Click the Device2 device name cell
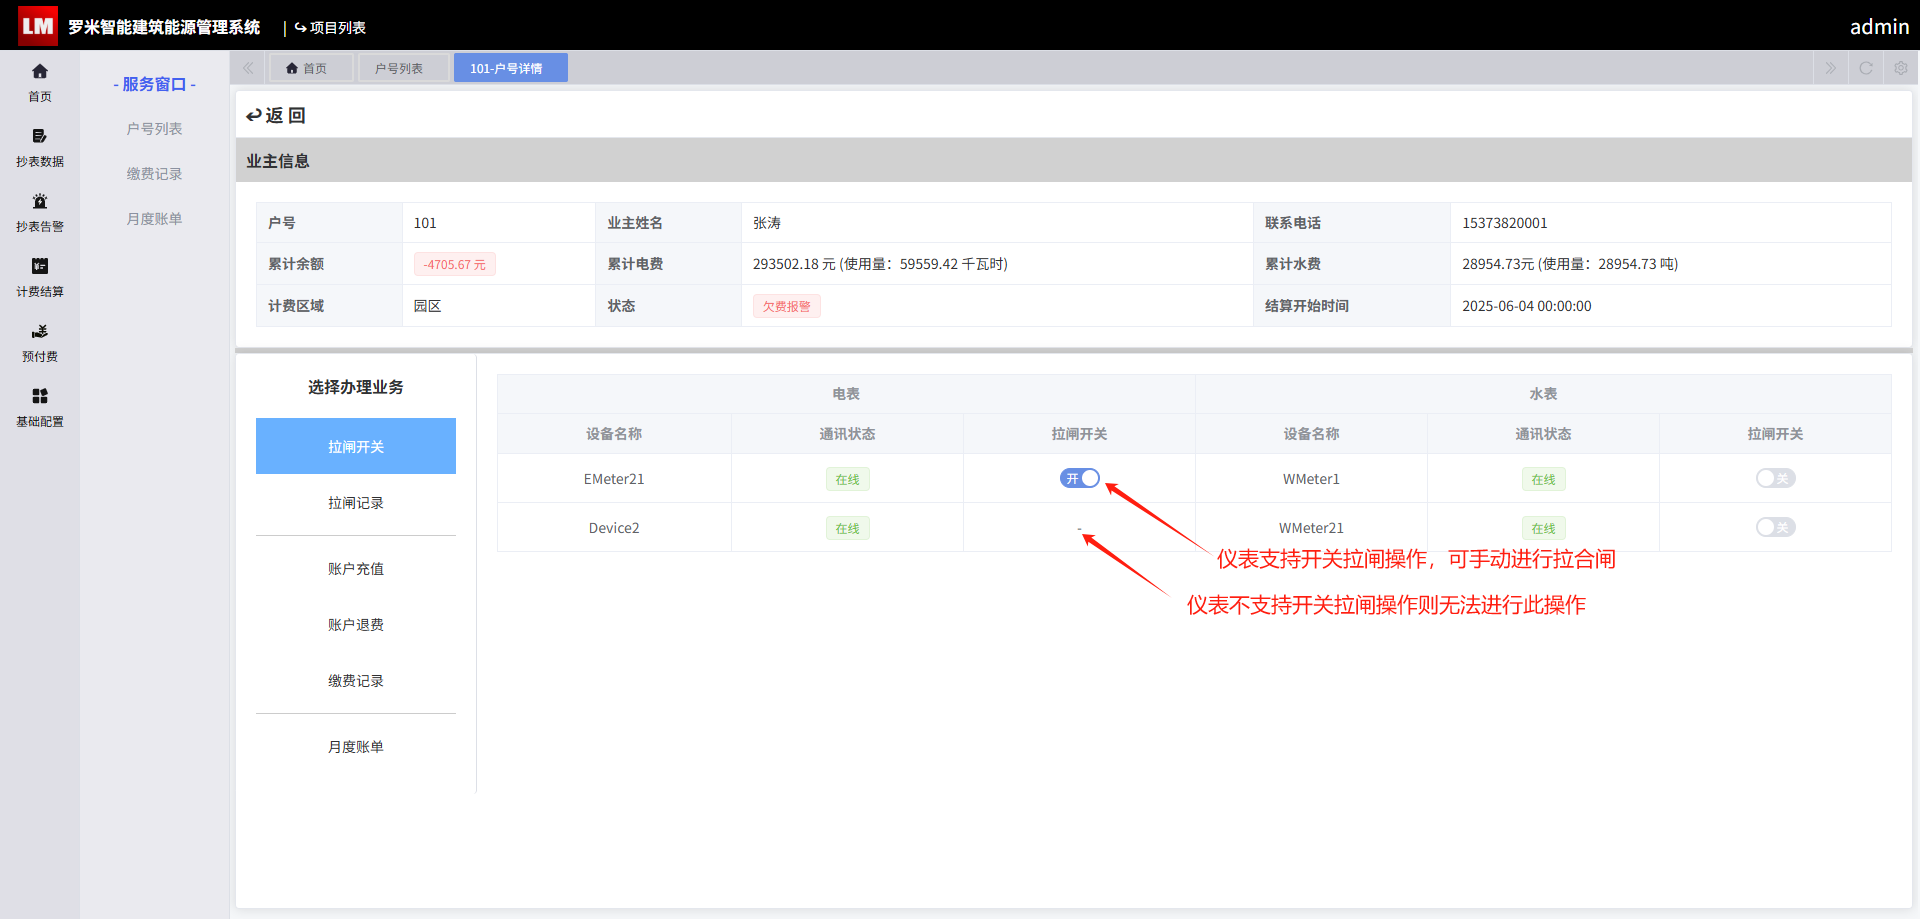The width and height of the screenshot is (1920, 919). click(614, 528)
